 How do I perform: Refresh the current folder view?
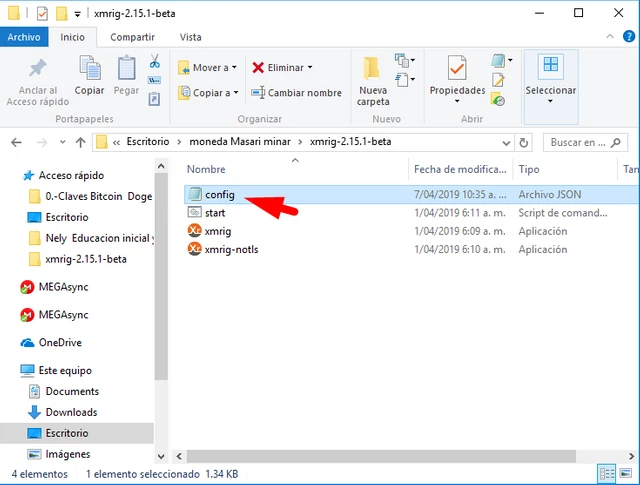(523, 142)
